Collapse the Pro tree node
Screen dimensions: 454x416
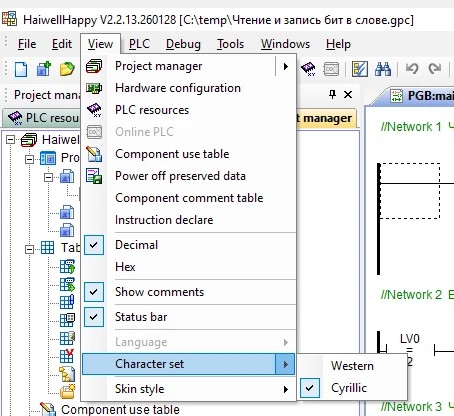30,159
